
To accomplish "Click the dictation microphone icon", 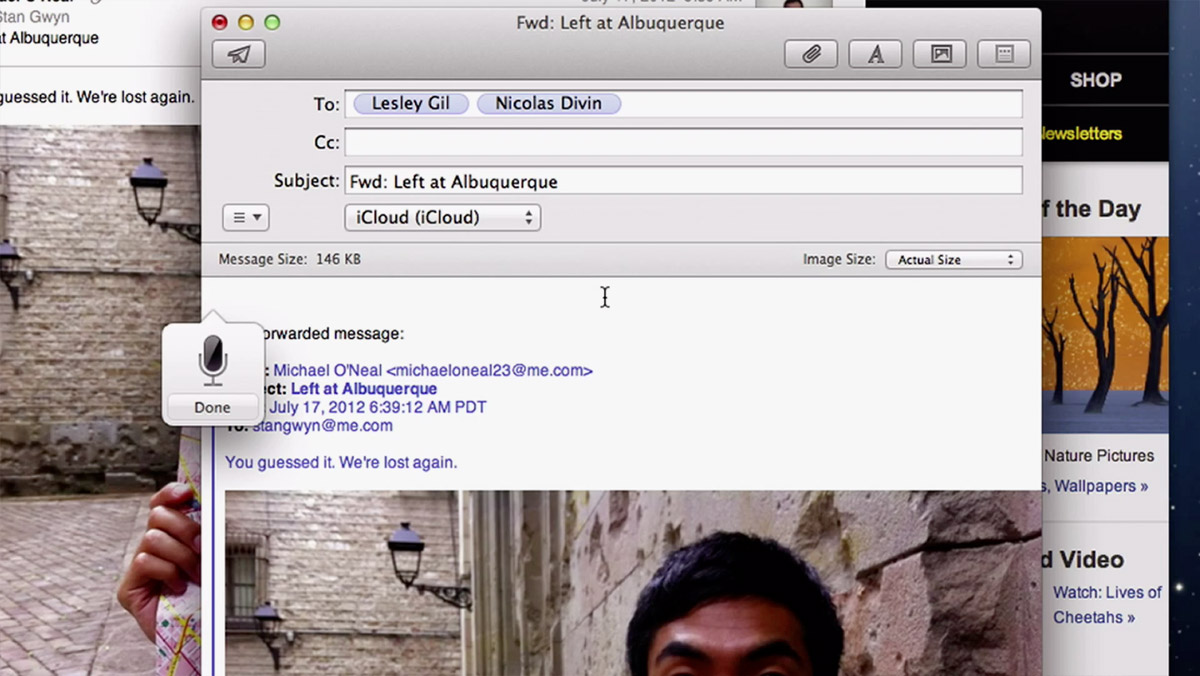I will (212, 359).
